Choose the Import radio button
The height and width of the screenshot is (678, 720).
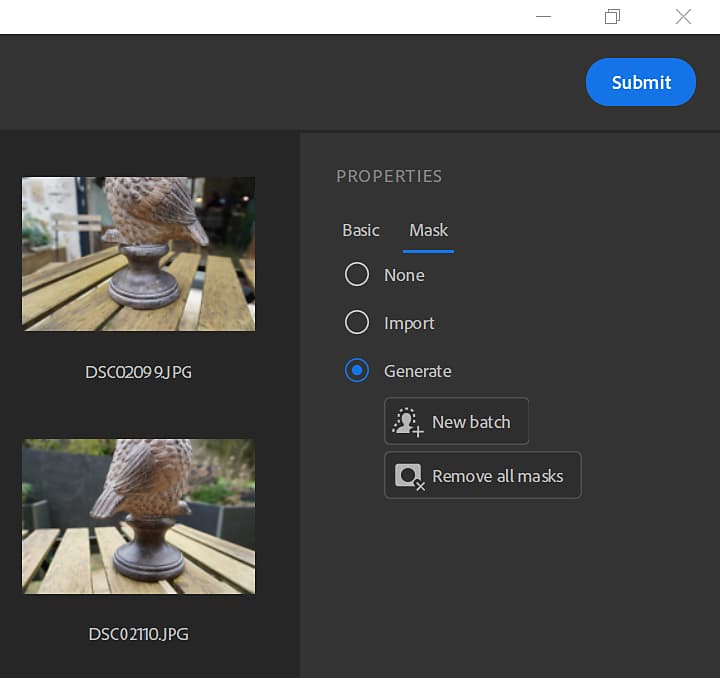pos(357,322)
